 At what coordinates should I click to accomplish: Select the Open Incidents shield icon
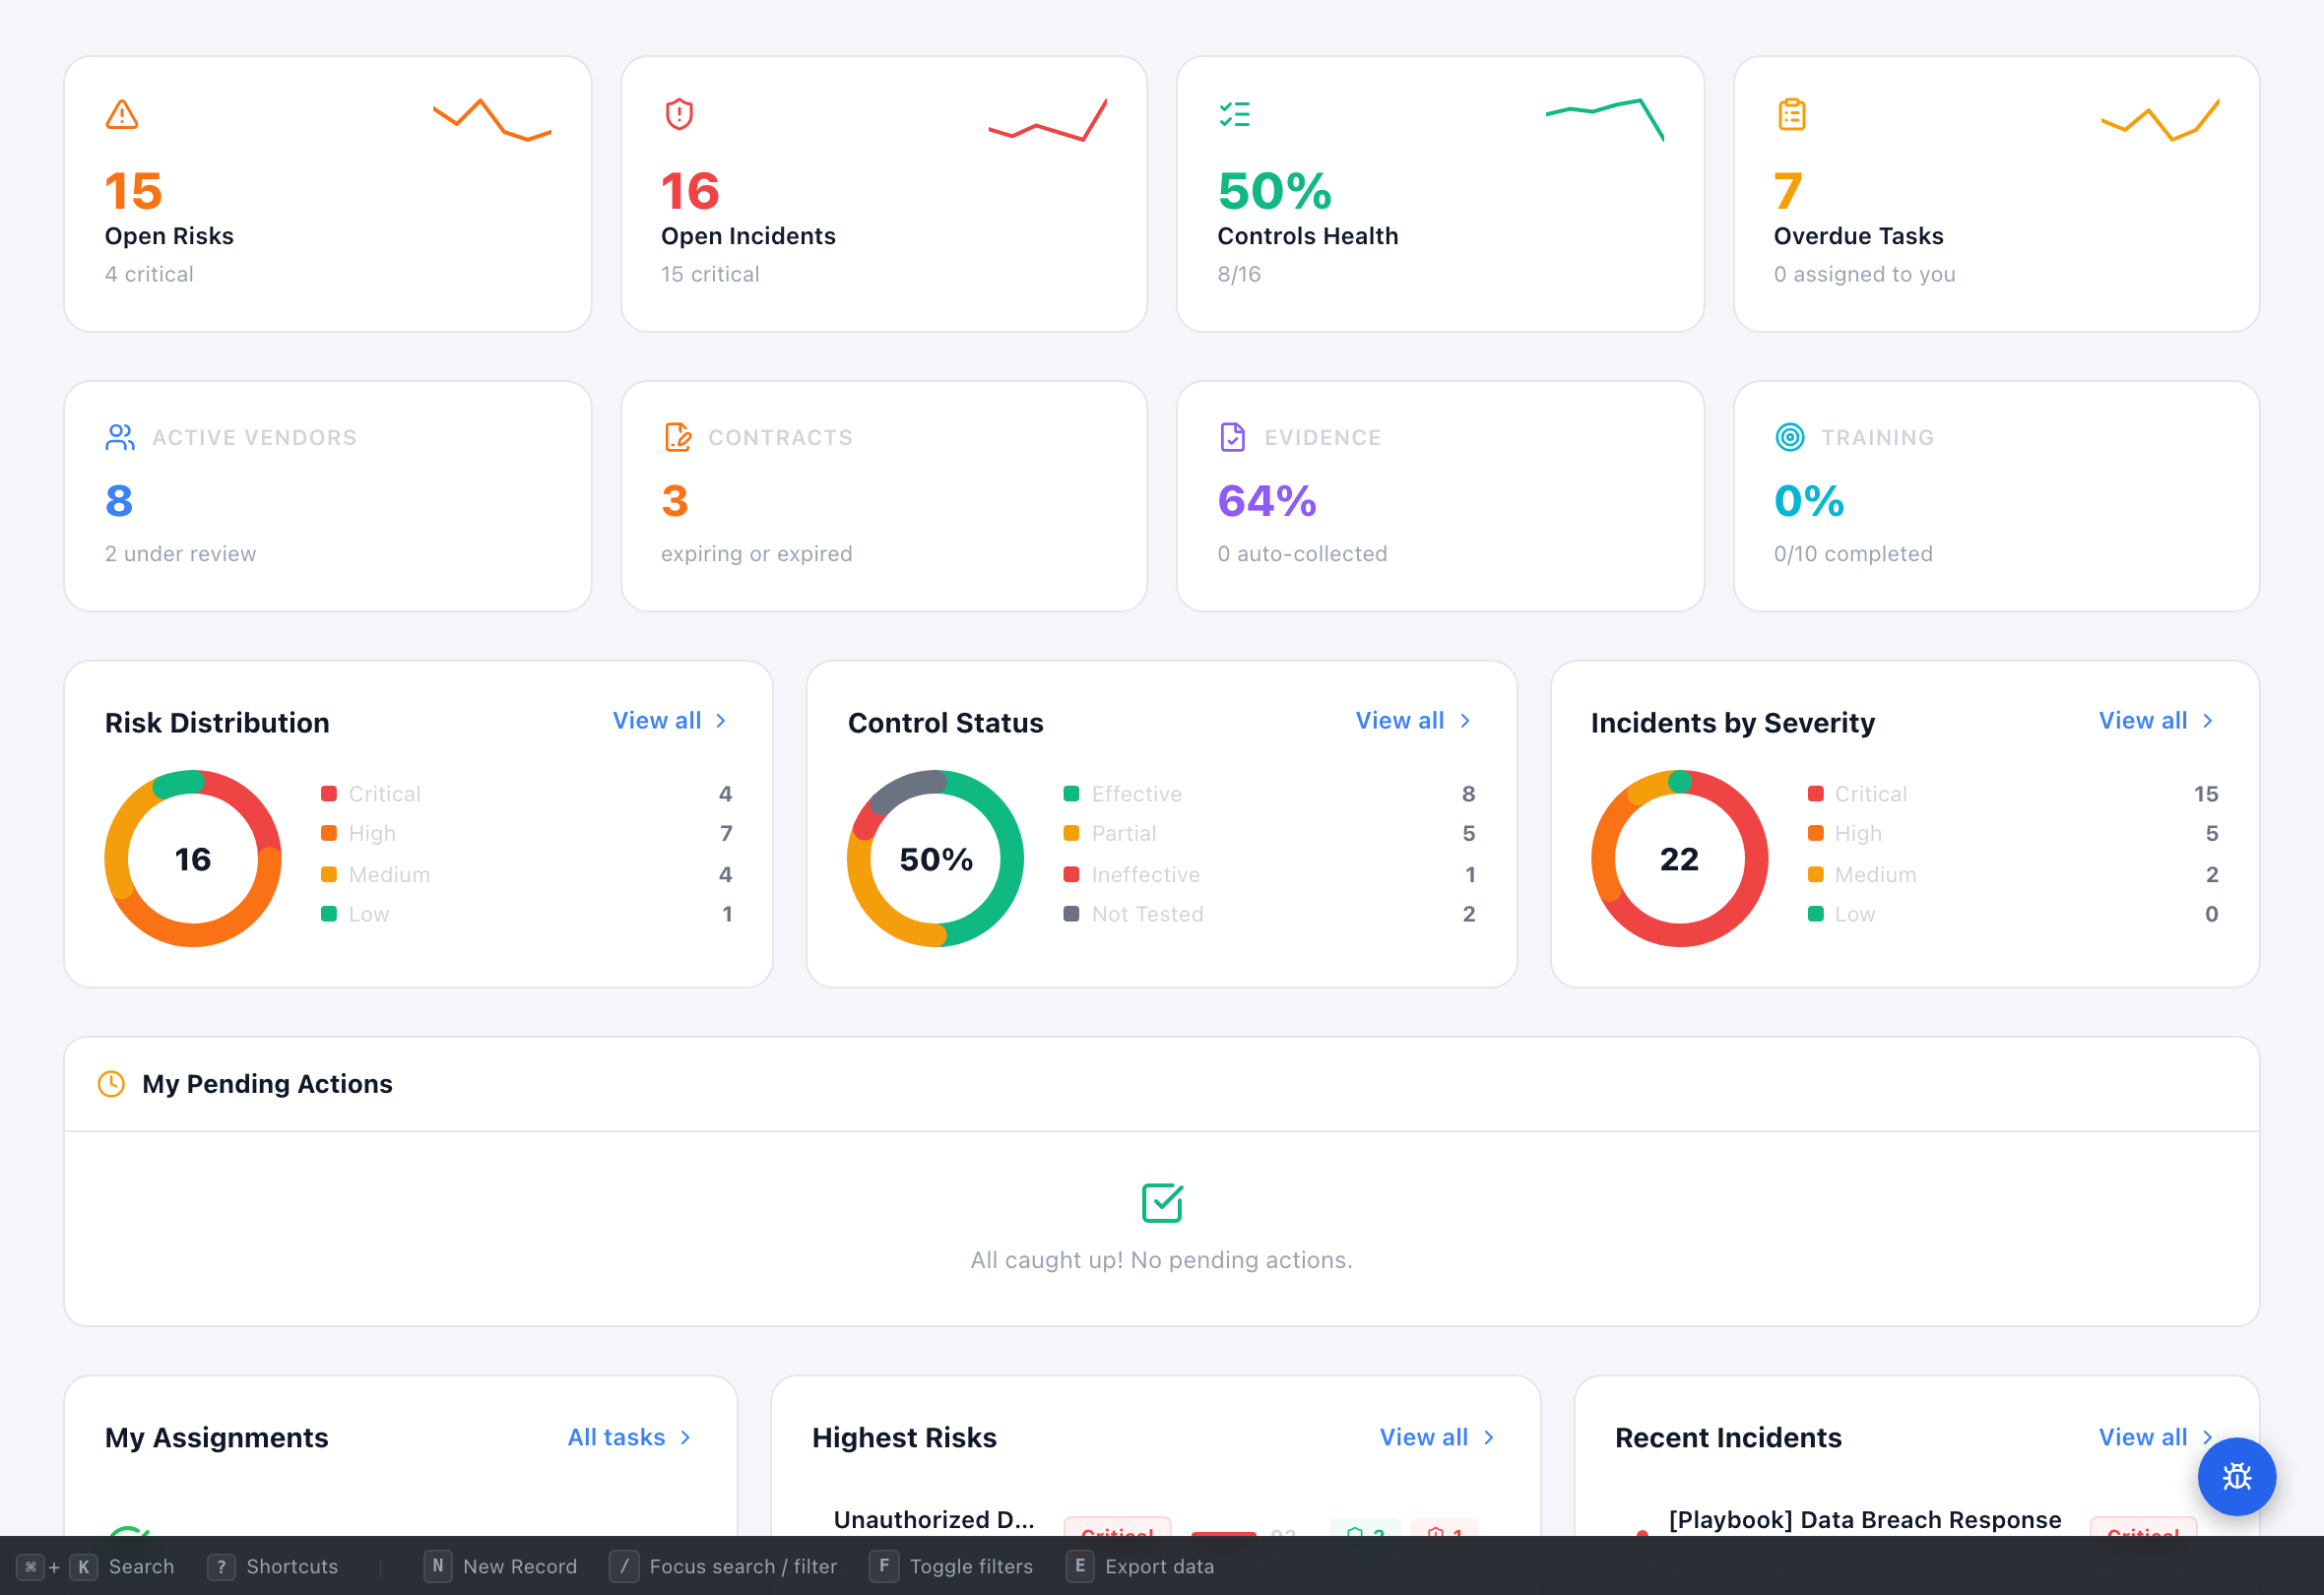tap(678, 115)
